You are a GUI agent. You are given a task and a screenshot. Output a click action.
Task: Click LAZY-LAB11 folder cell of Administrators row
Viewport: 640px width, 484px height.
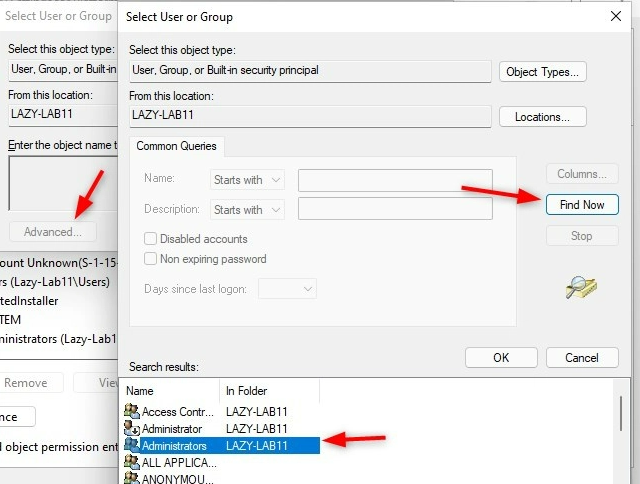point(257,446)
